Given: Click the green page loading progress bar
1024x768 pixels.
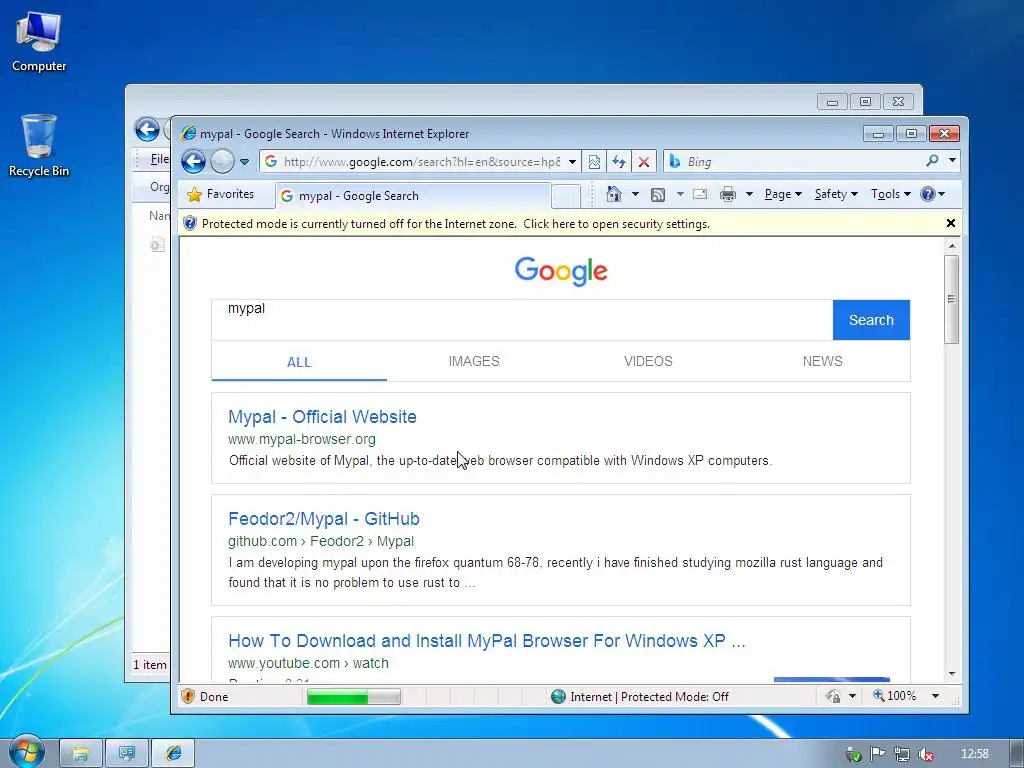Looking at the screenshot, I should [353, 697].
